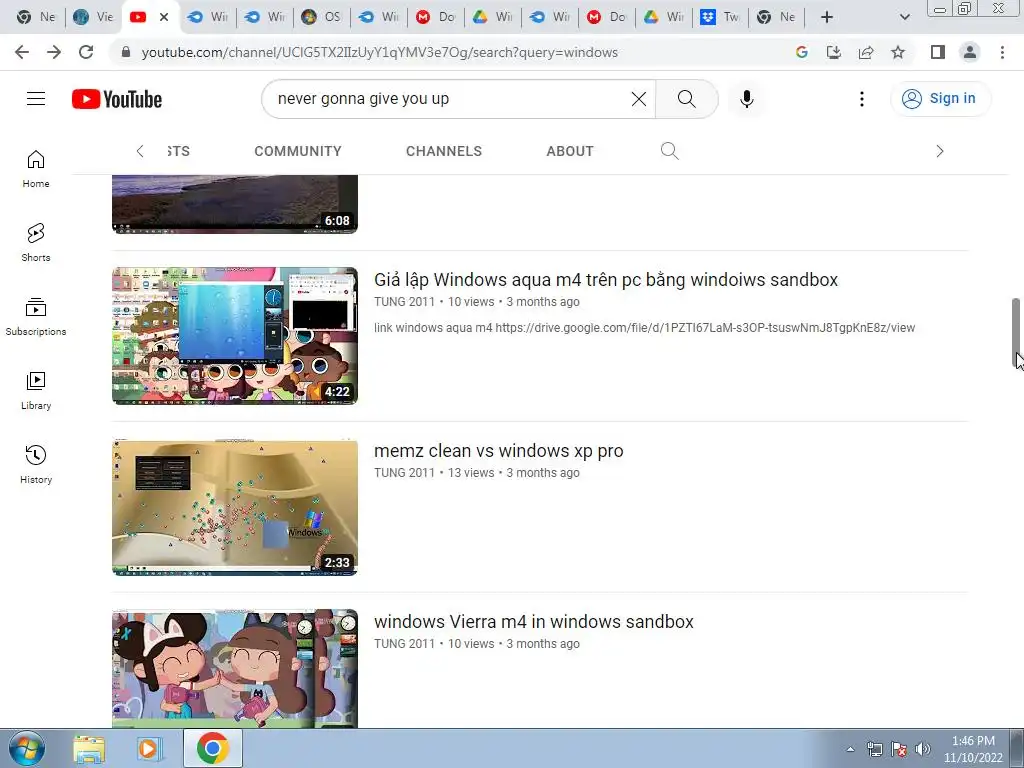Click the network tray icon
This screenshot has width=1024, height=768.
coord(874,749)
